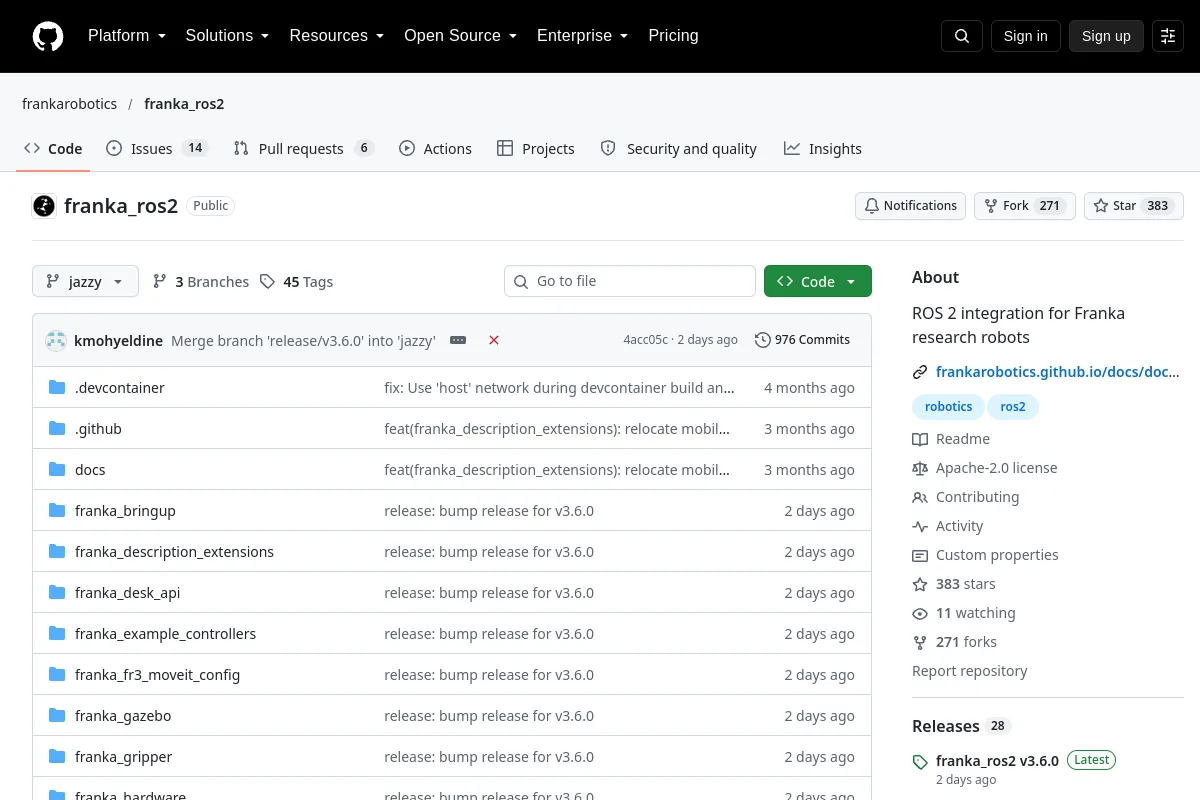The height and width of the screenshot is (800, 1200).
Task: Click the fork icon beside 271 forks
Action: pyautogui.click(x=920, y=642)
